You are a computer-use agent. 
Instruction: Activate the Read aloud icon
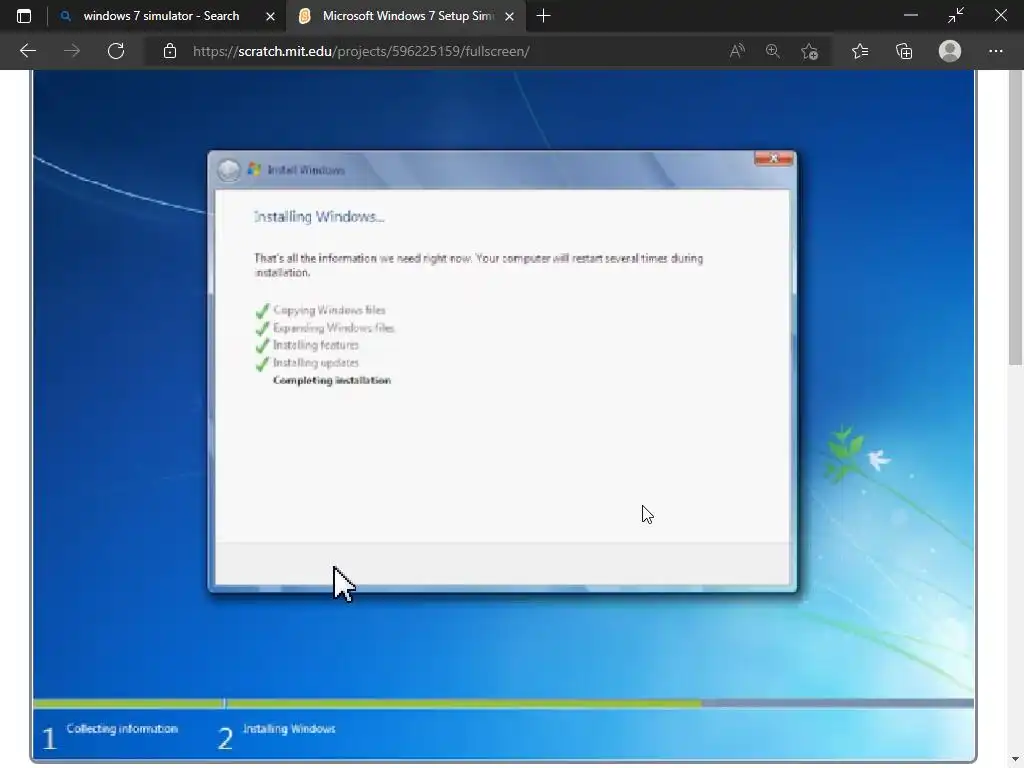[x=737, y=51]
